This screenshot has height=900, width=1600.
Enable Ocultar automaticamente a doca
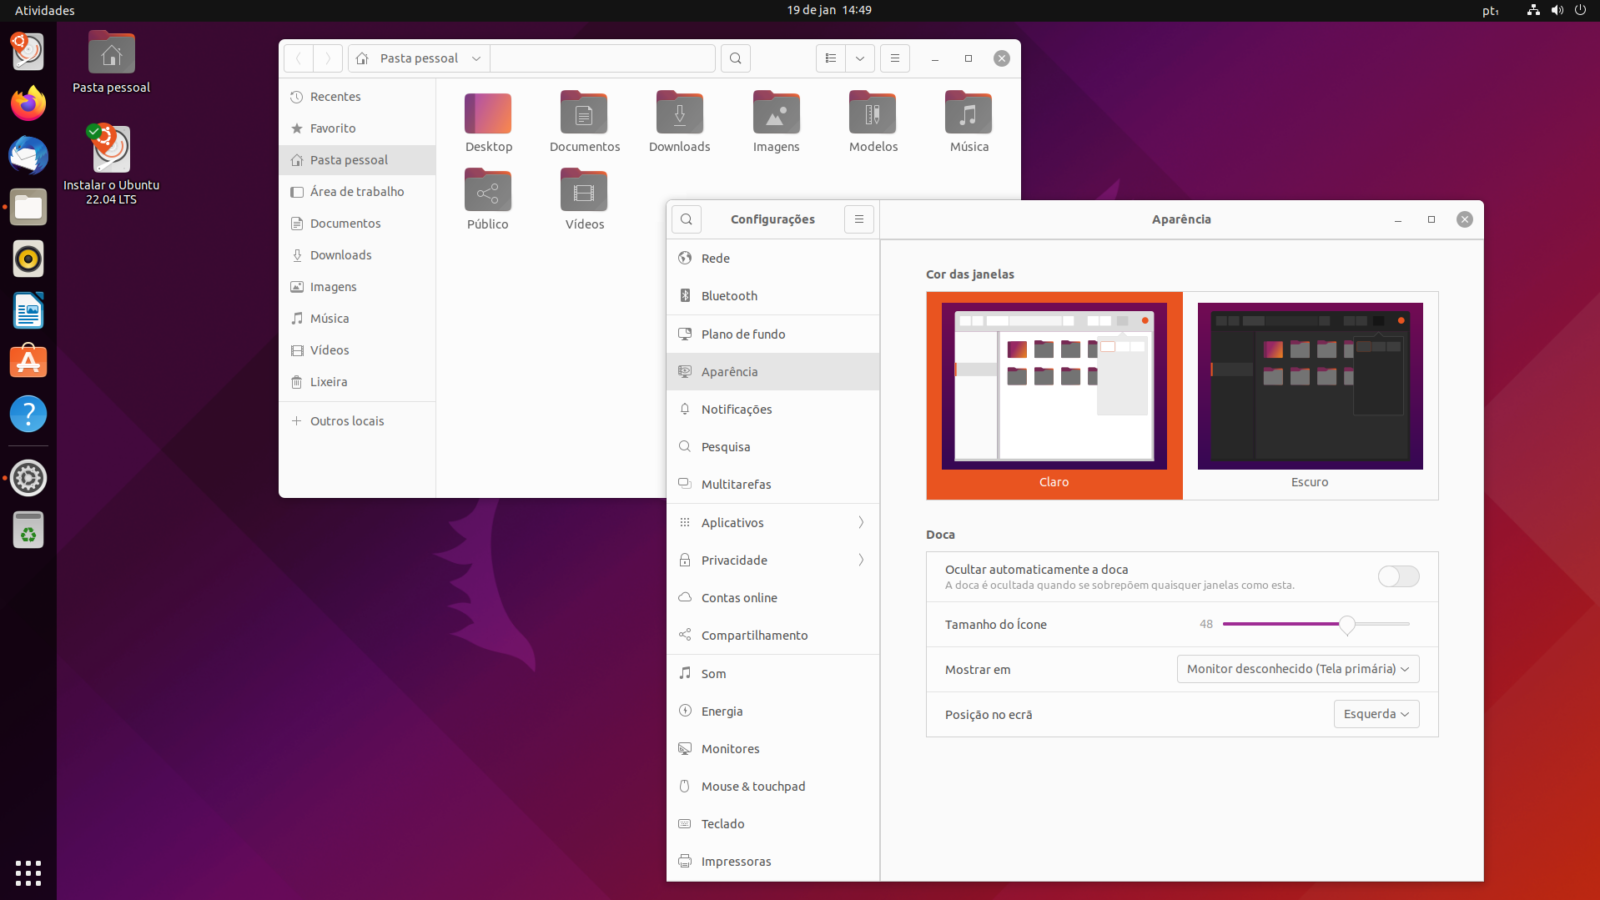[1398, 576]
